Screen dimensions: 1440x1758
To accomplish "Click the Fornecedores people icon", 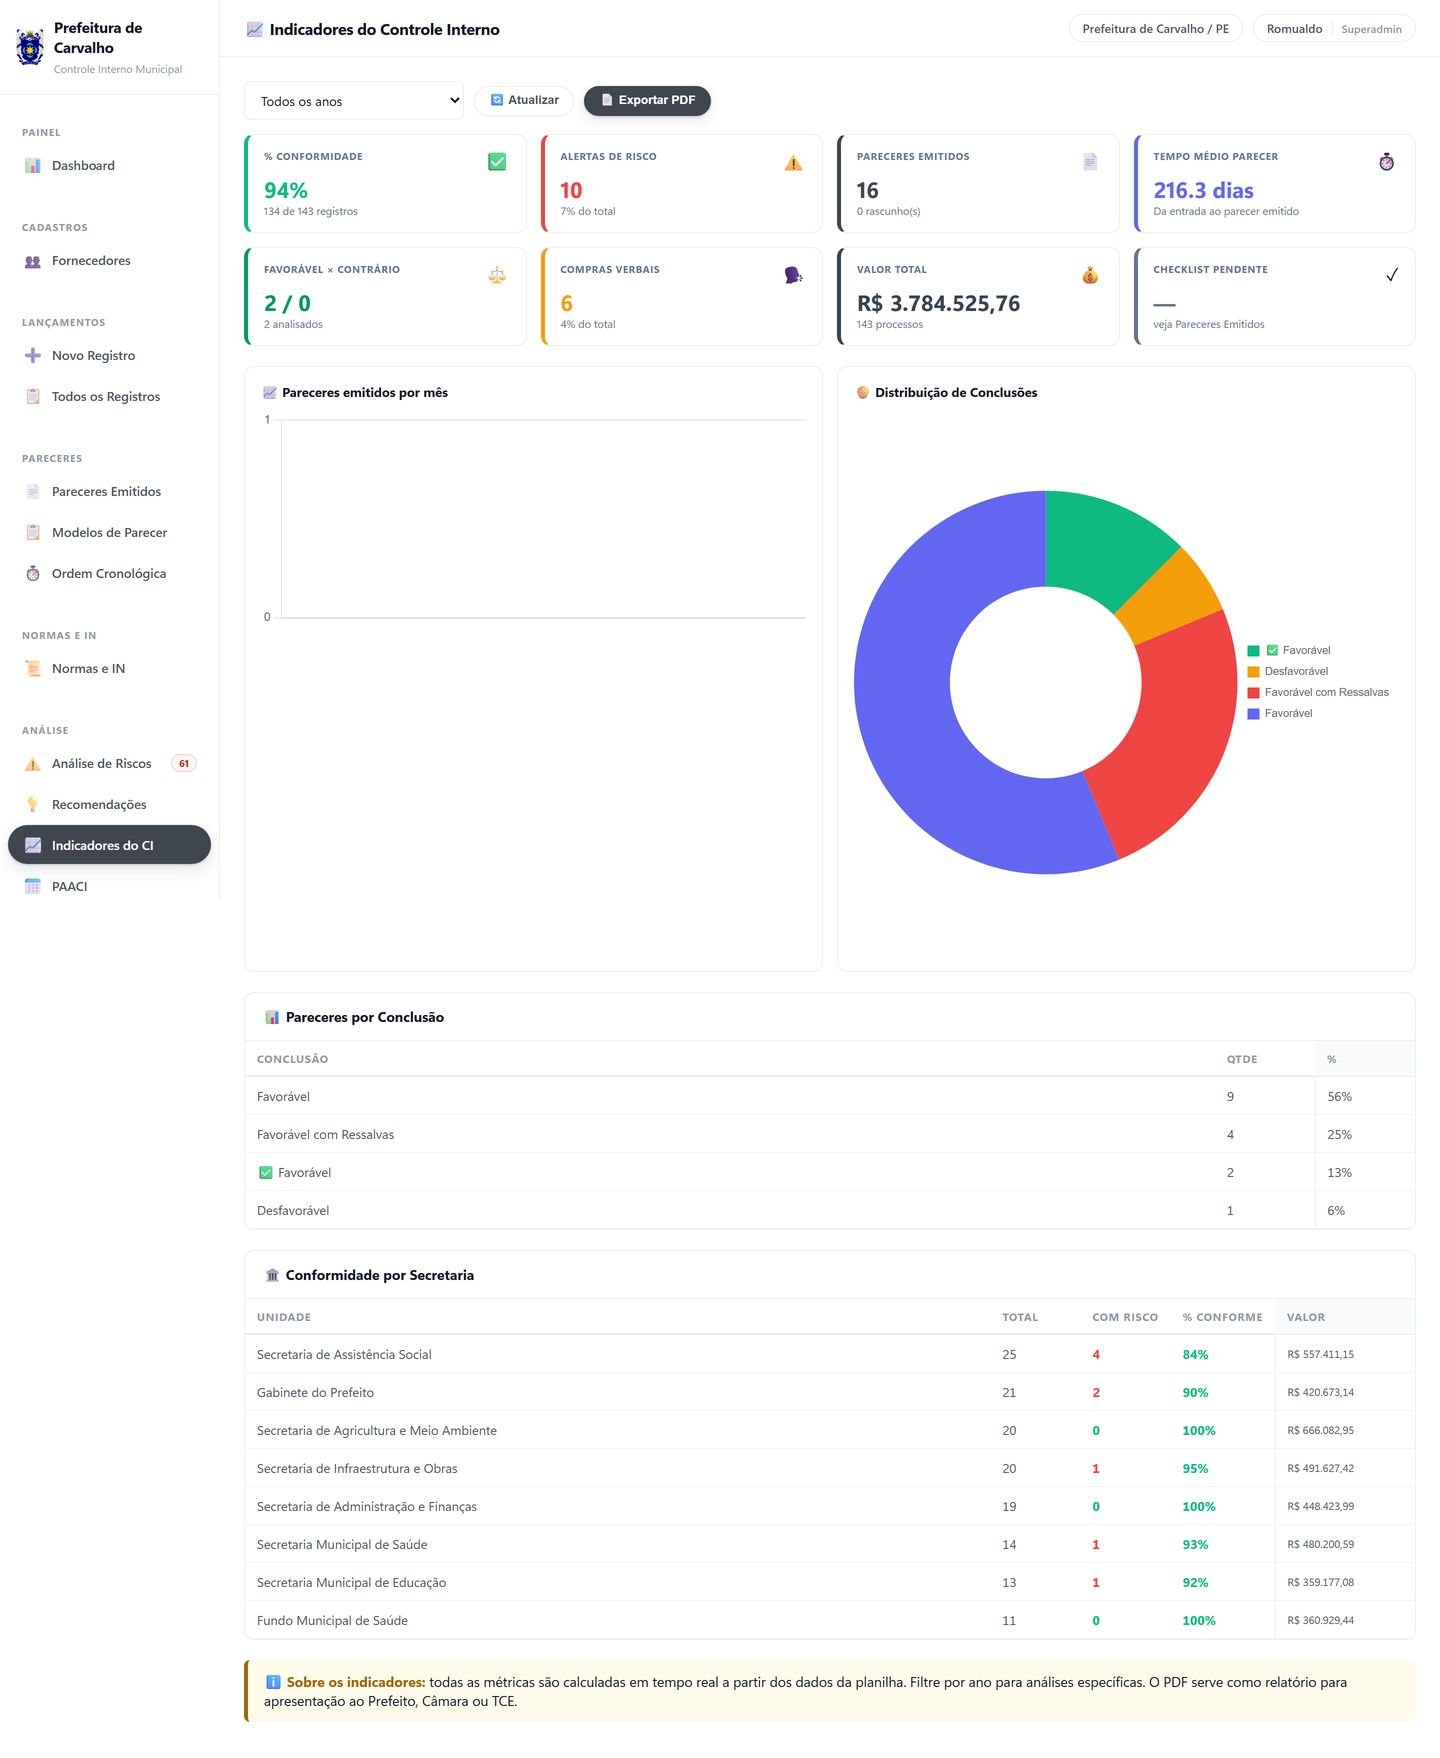I will click(33, 261).
